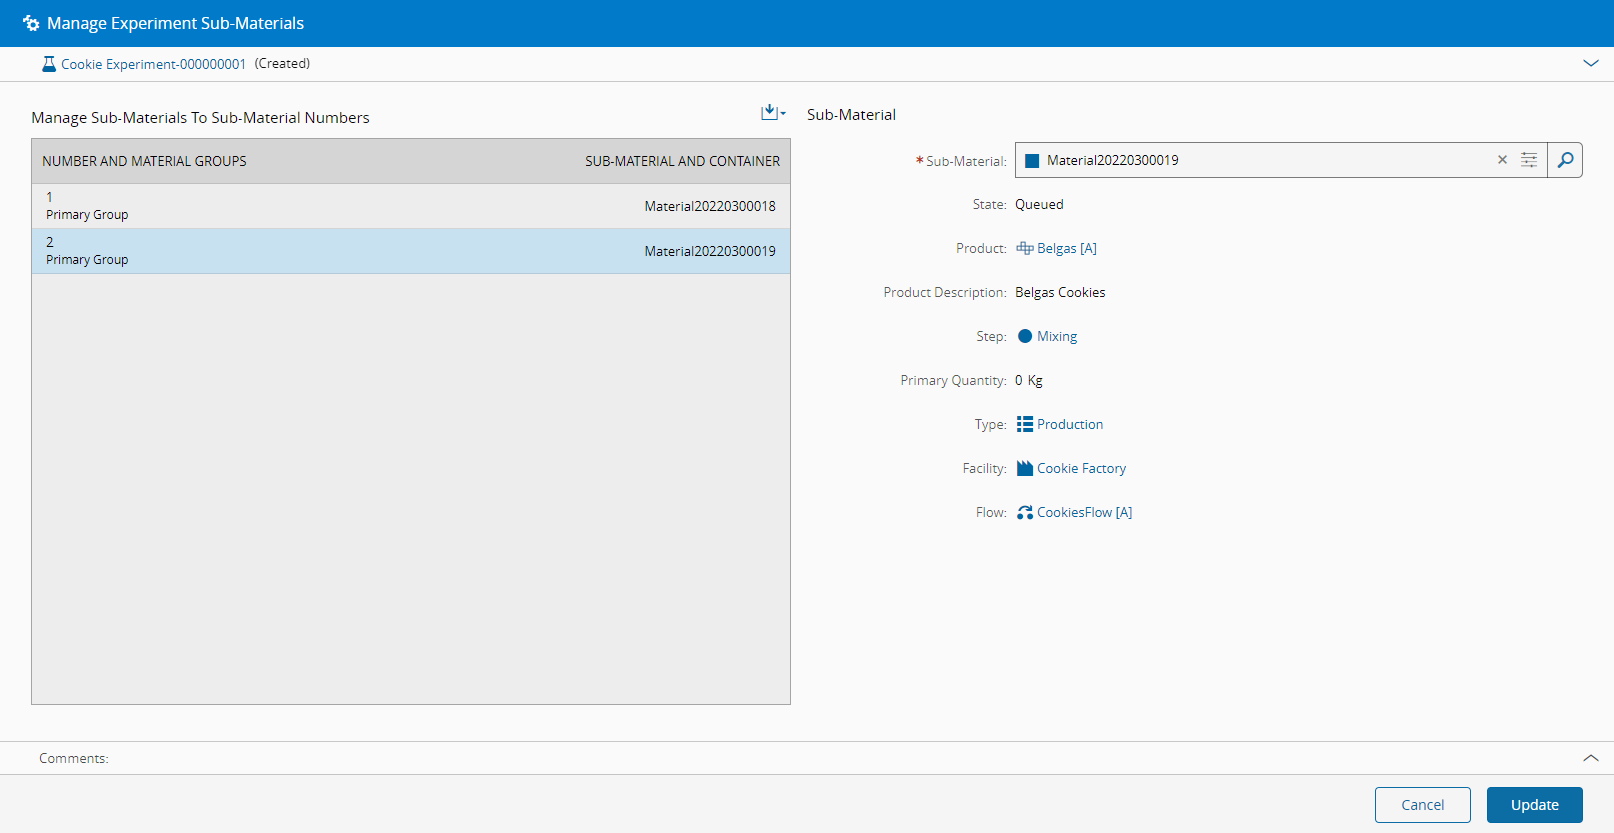Clear the Sub-Material field with X
The width and height of the screenshot is (1614, 833).
click(1502, 160)
